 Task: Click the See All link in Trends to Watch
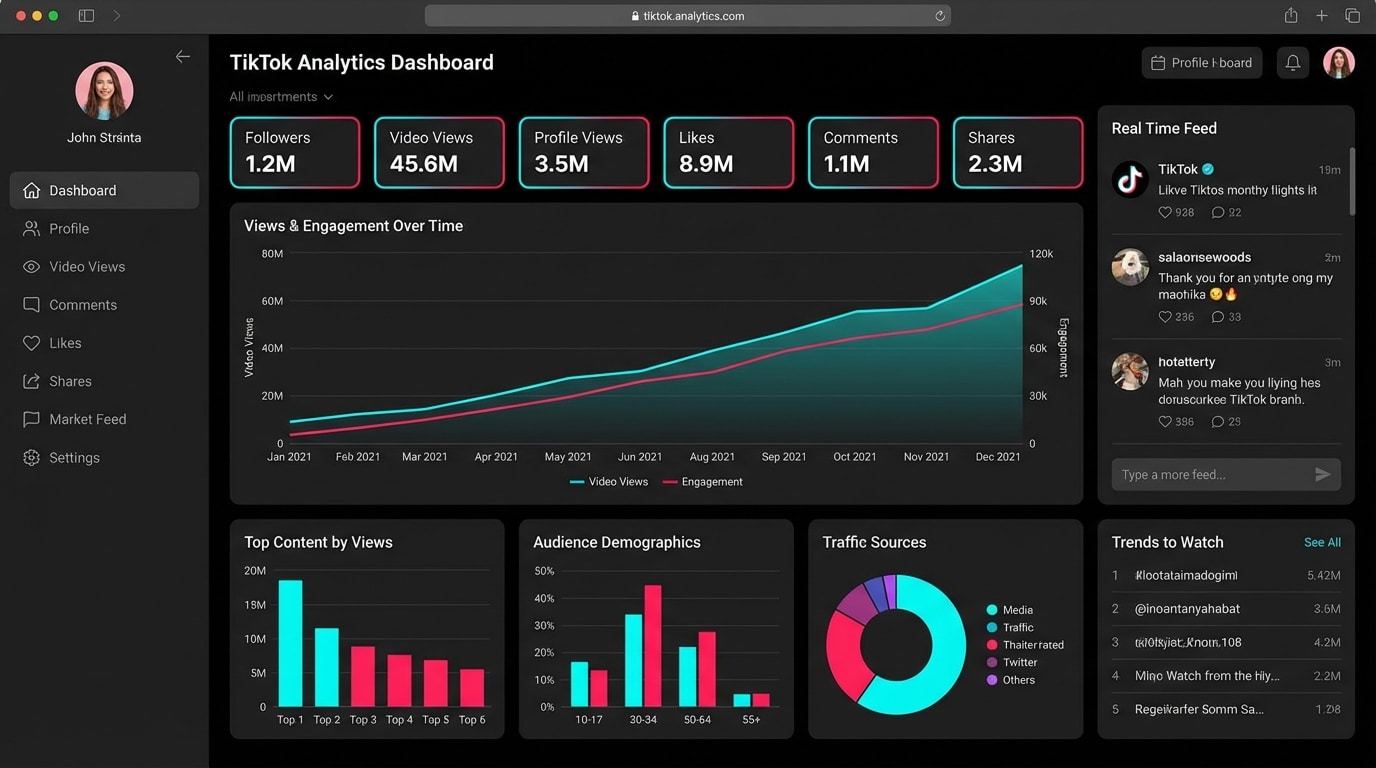point(1322,542)
